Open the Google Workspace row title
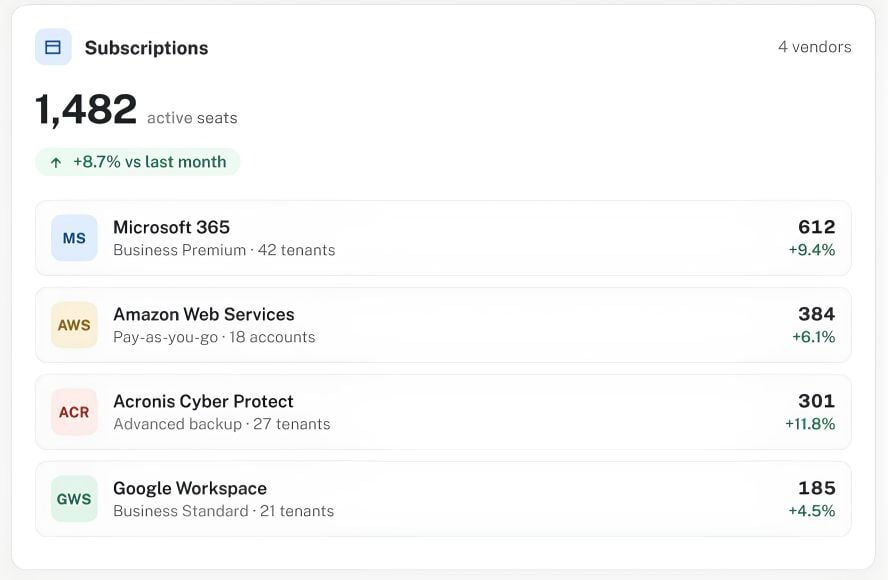This screenshot has width=888, height=580. (x=190, y=488)
